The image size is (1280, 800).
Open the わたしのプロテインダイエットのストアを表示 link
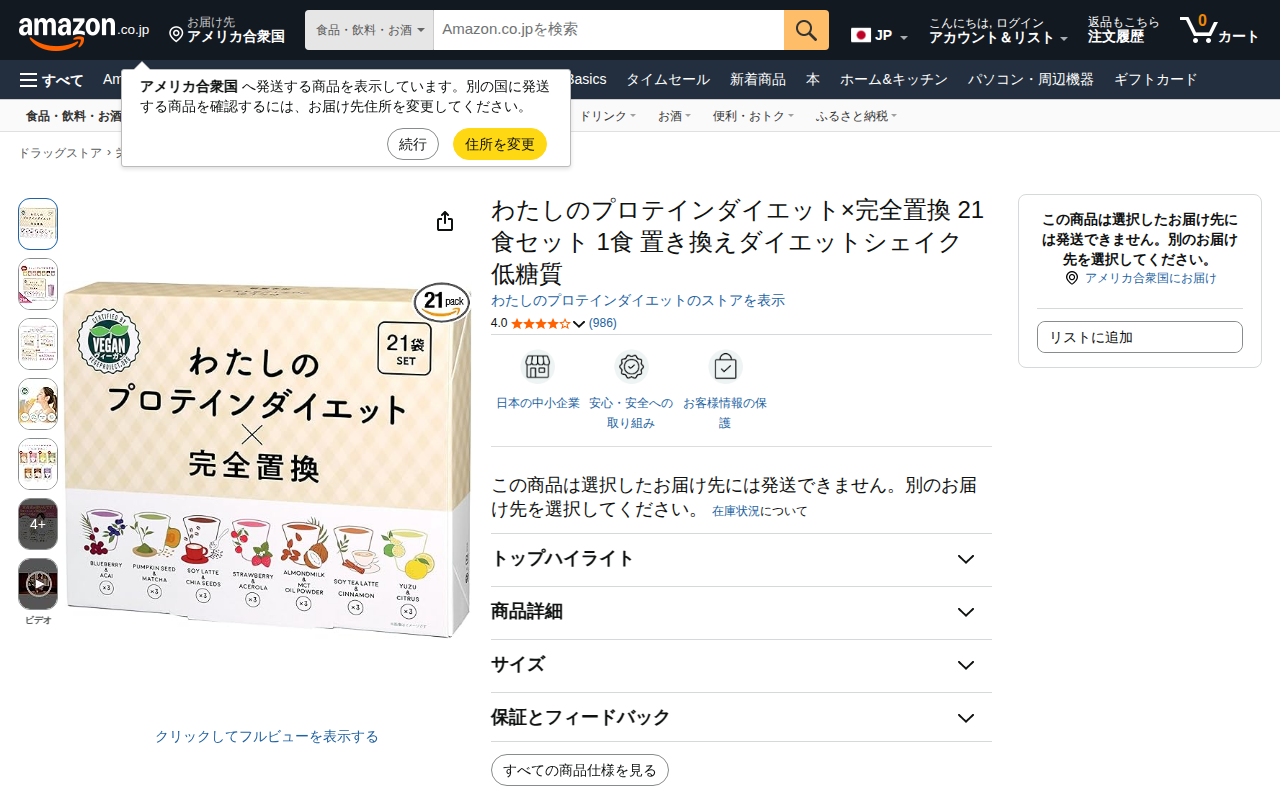(638, 300)
